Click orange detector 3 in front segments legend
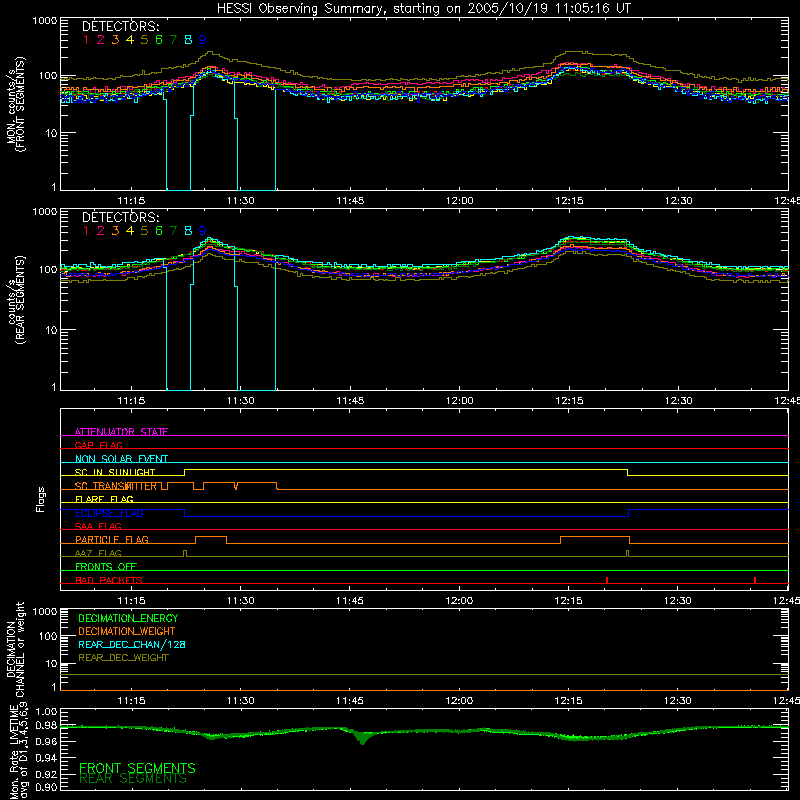 (x=115, y=39)
